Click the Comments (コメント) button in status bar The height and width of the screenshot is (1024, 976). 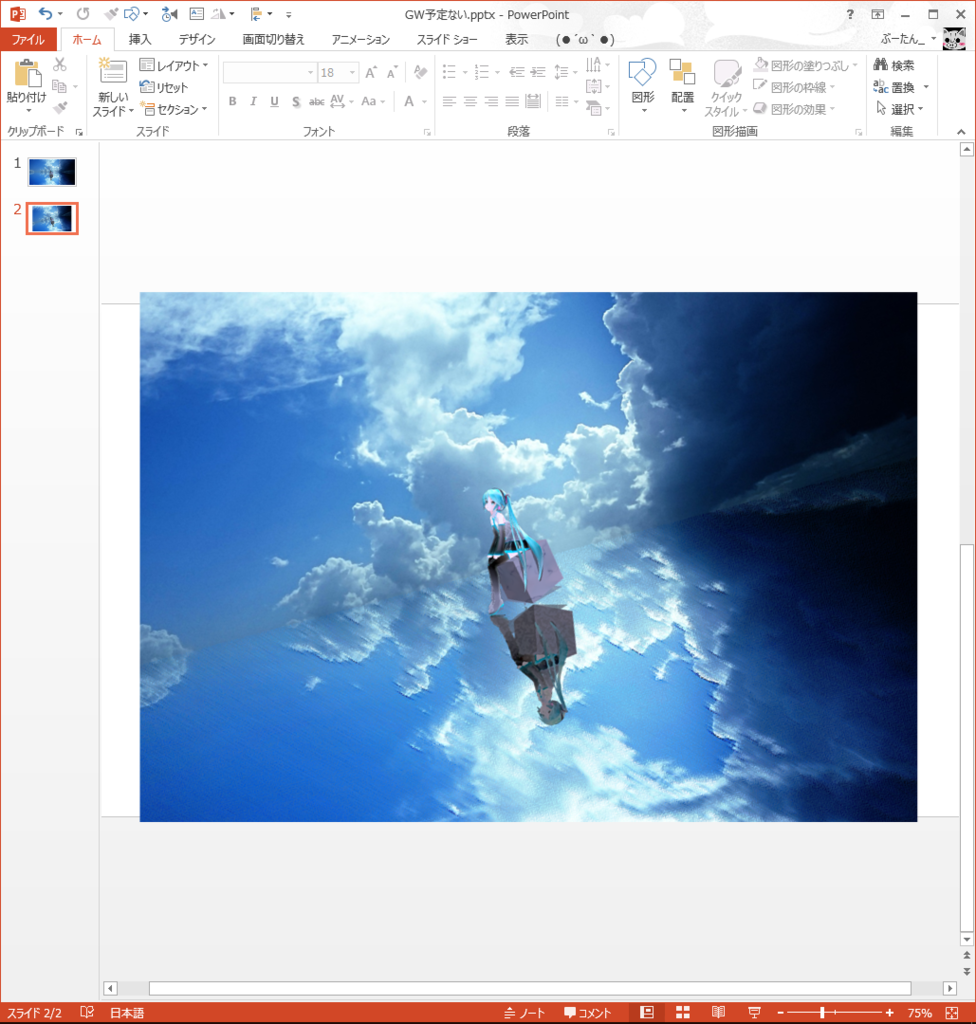588,1013
